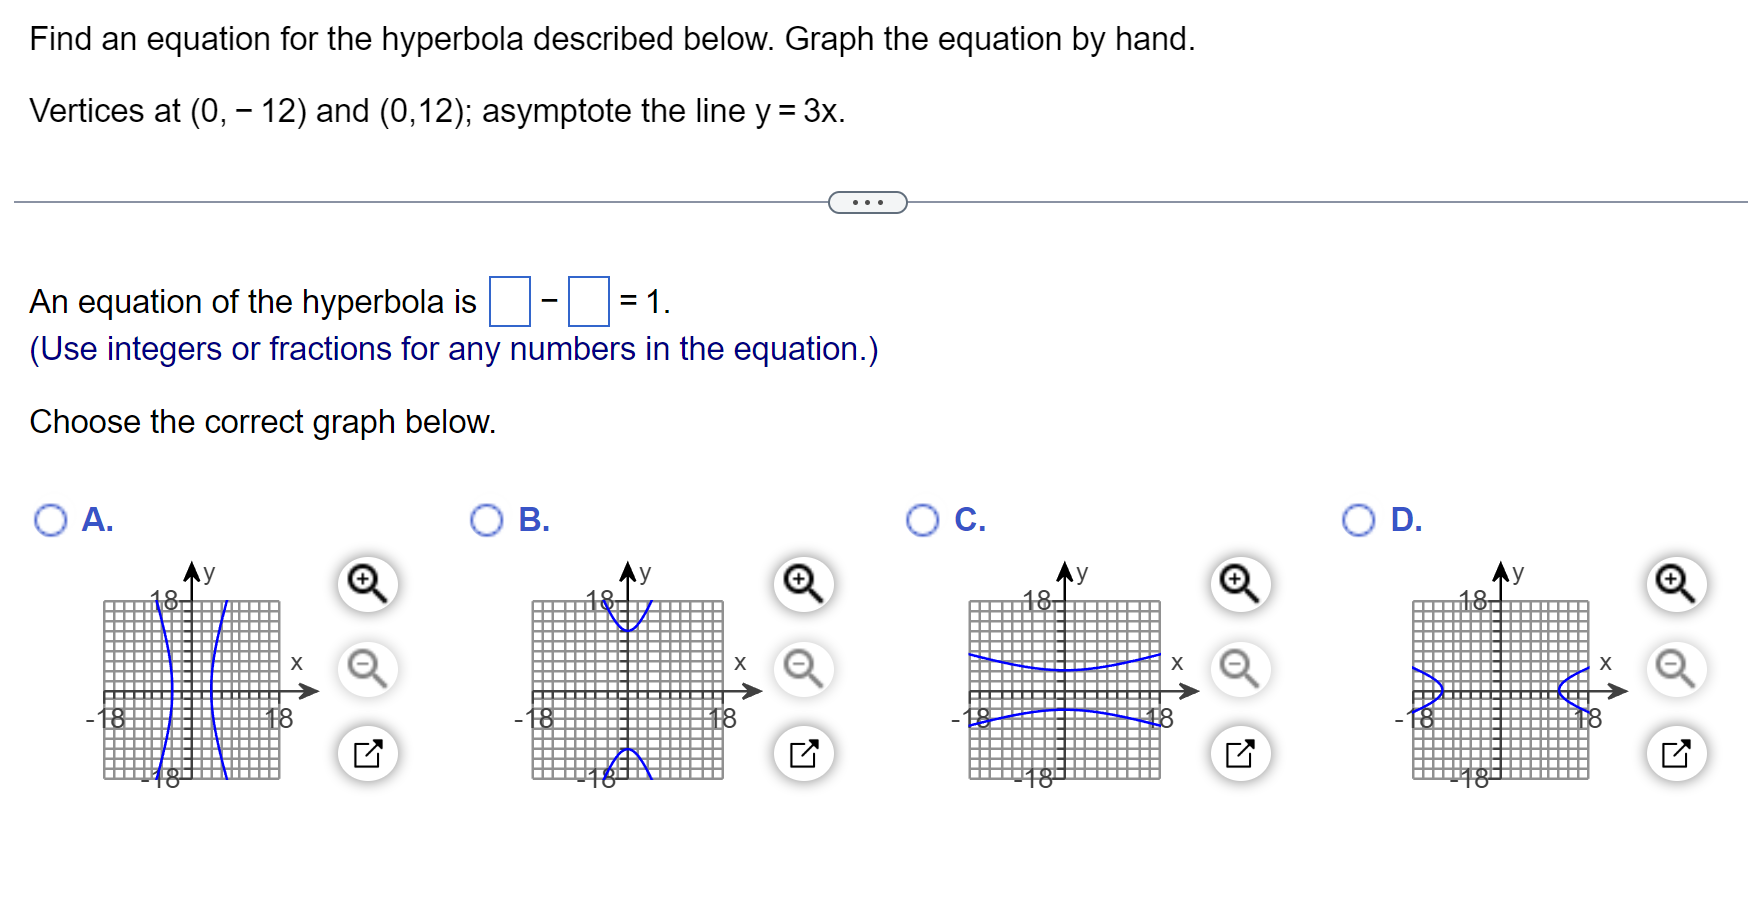Viewport: 1748px width, 924px height.
Task: Click the zoom-in magnifier for graph B
Action: tap(803, 584)
